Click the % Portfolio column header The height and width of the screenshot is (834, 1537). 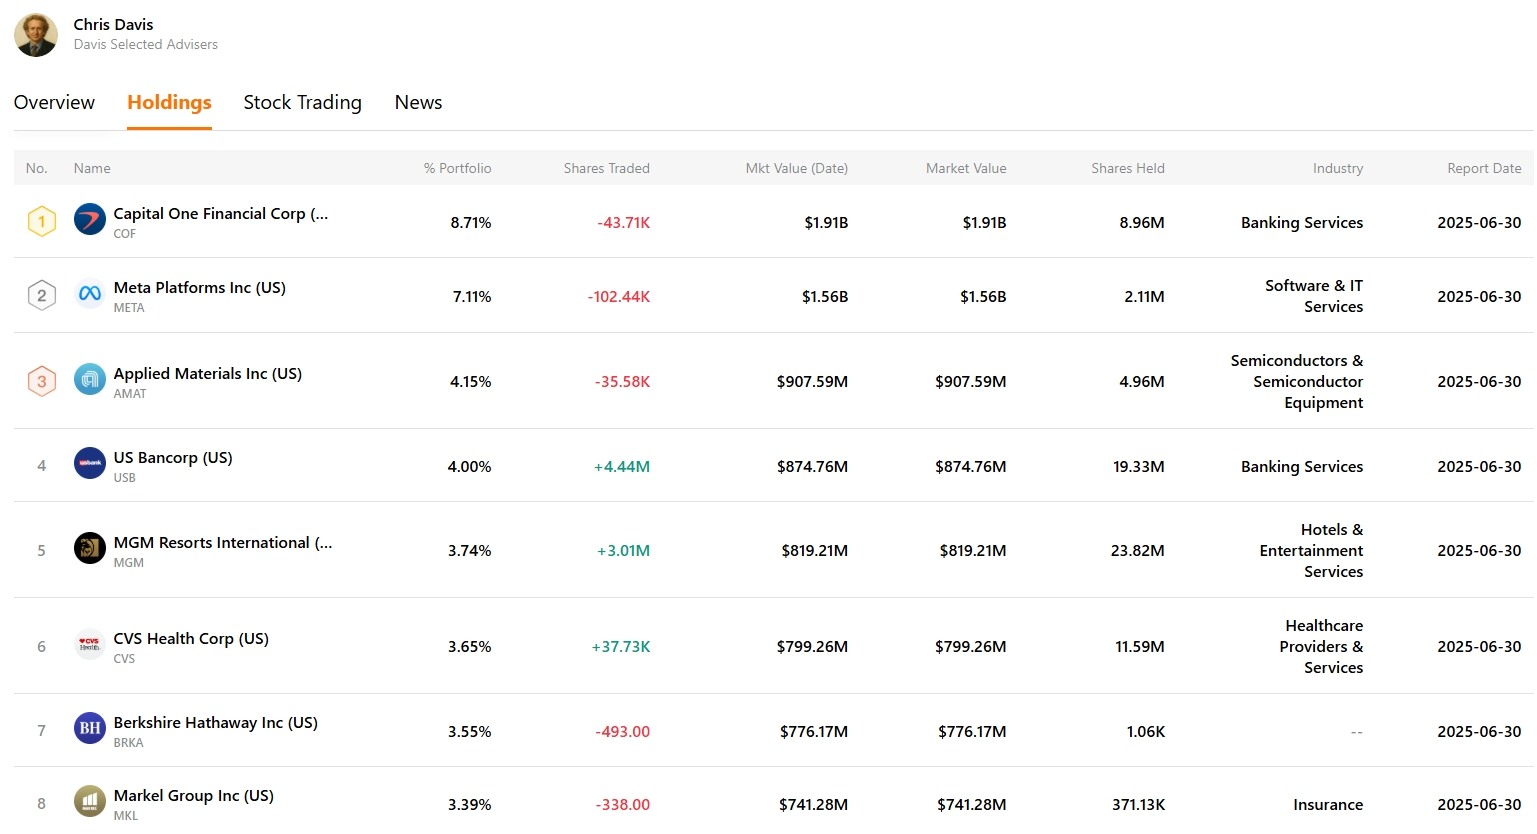tap(458, 168)
